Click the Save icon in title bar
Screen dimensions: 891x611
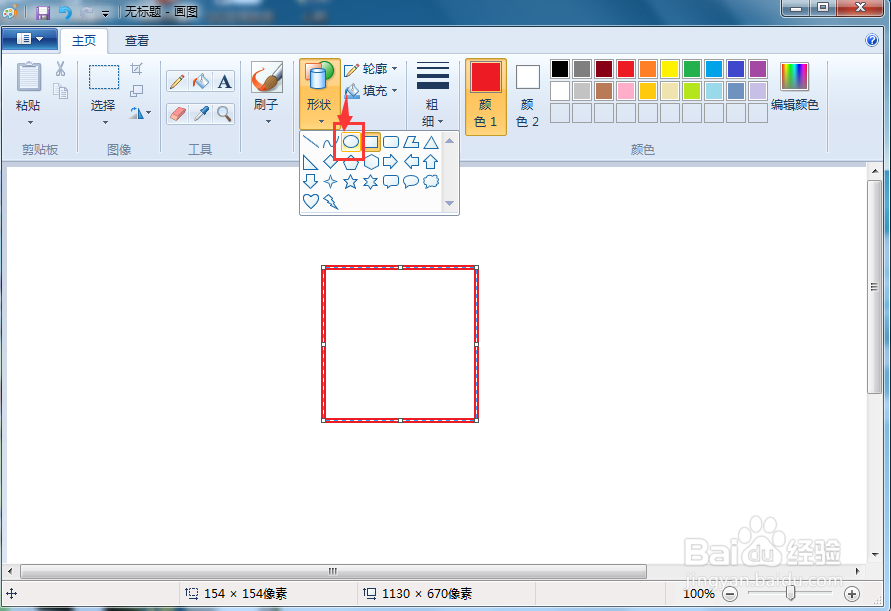(43, 12)
